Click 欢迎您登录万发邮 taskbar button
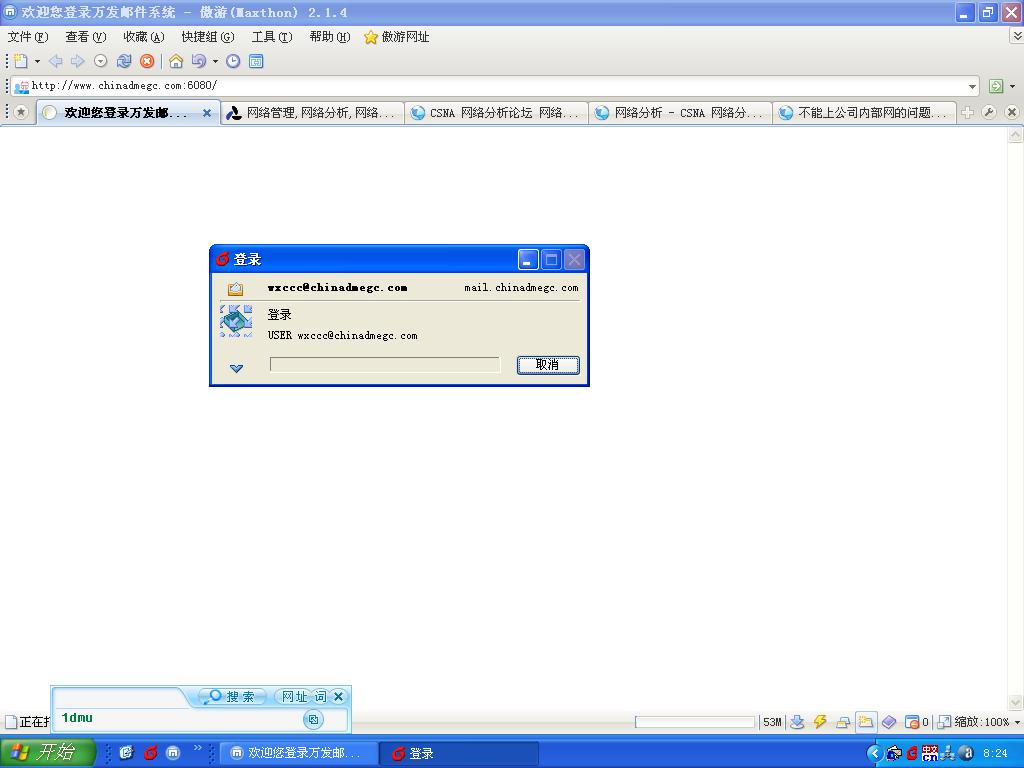The width and height of the screenshot is (1024, 768). click(x=298, y=754)
